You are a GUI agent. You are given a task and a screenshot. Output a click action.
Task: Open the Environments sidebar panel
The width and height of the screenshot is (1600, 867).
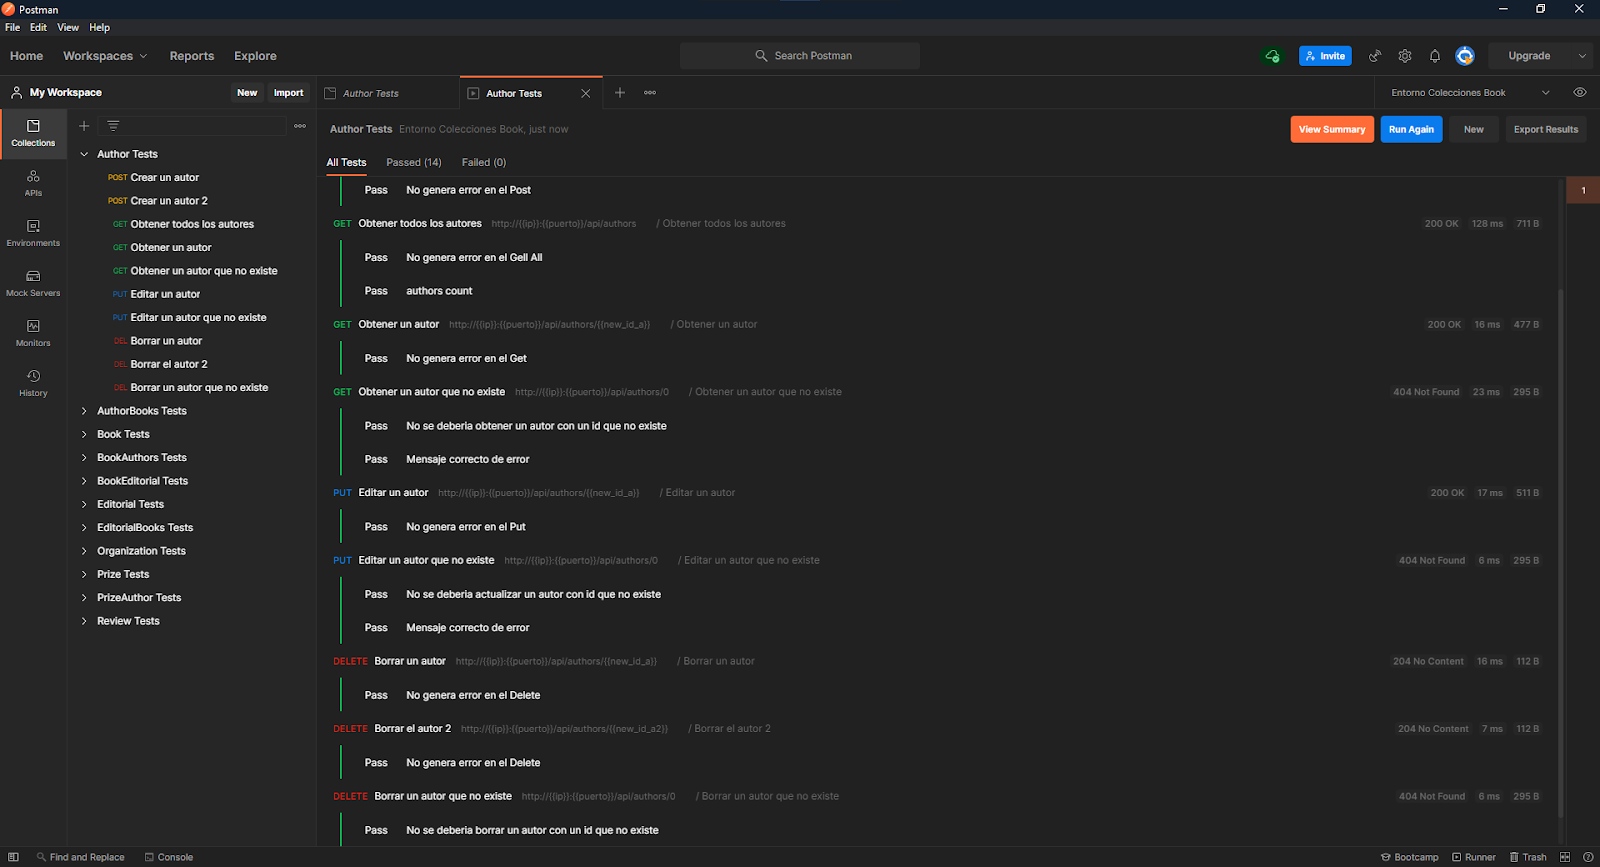point(33,233)
